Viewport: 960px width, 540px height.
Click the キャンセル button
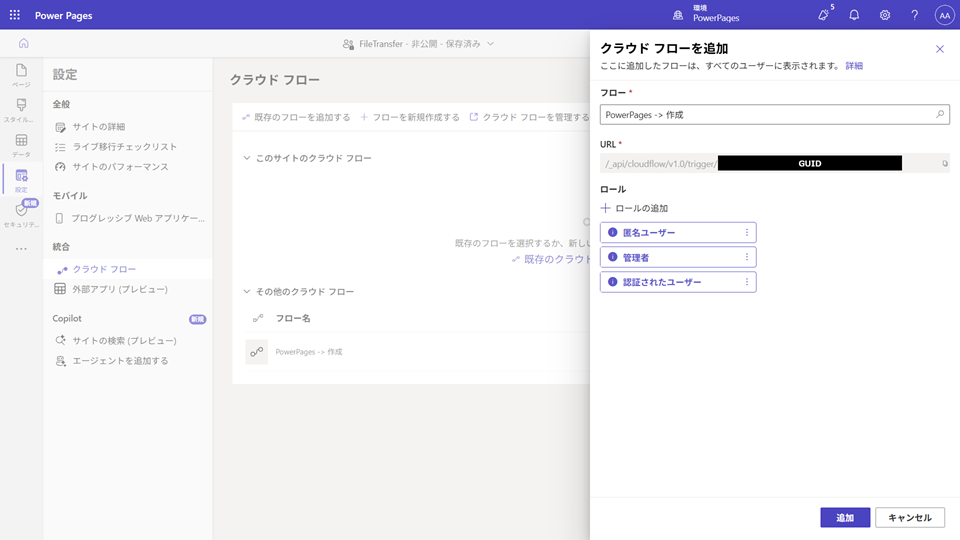click(x=910, y=517)
